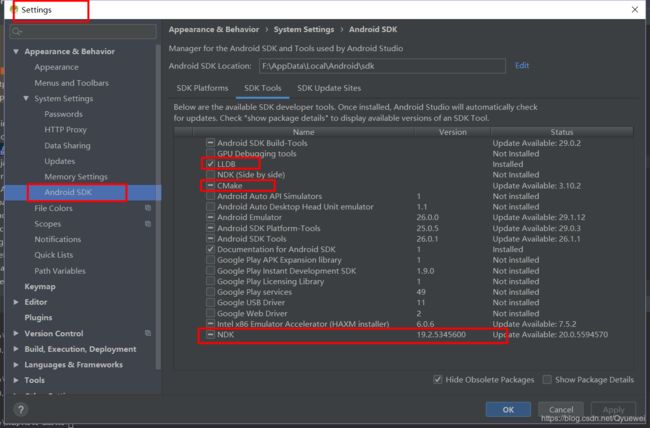Toggle Documentation for Android SDK checkbox
The height and width of the screenshot is (428, 650).
coord(211,249)
